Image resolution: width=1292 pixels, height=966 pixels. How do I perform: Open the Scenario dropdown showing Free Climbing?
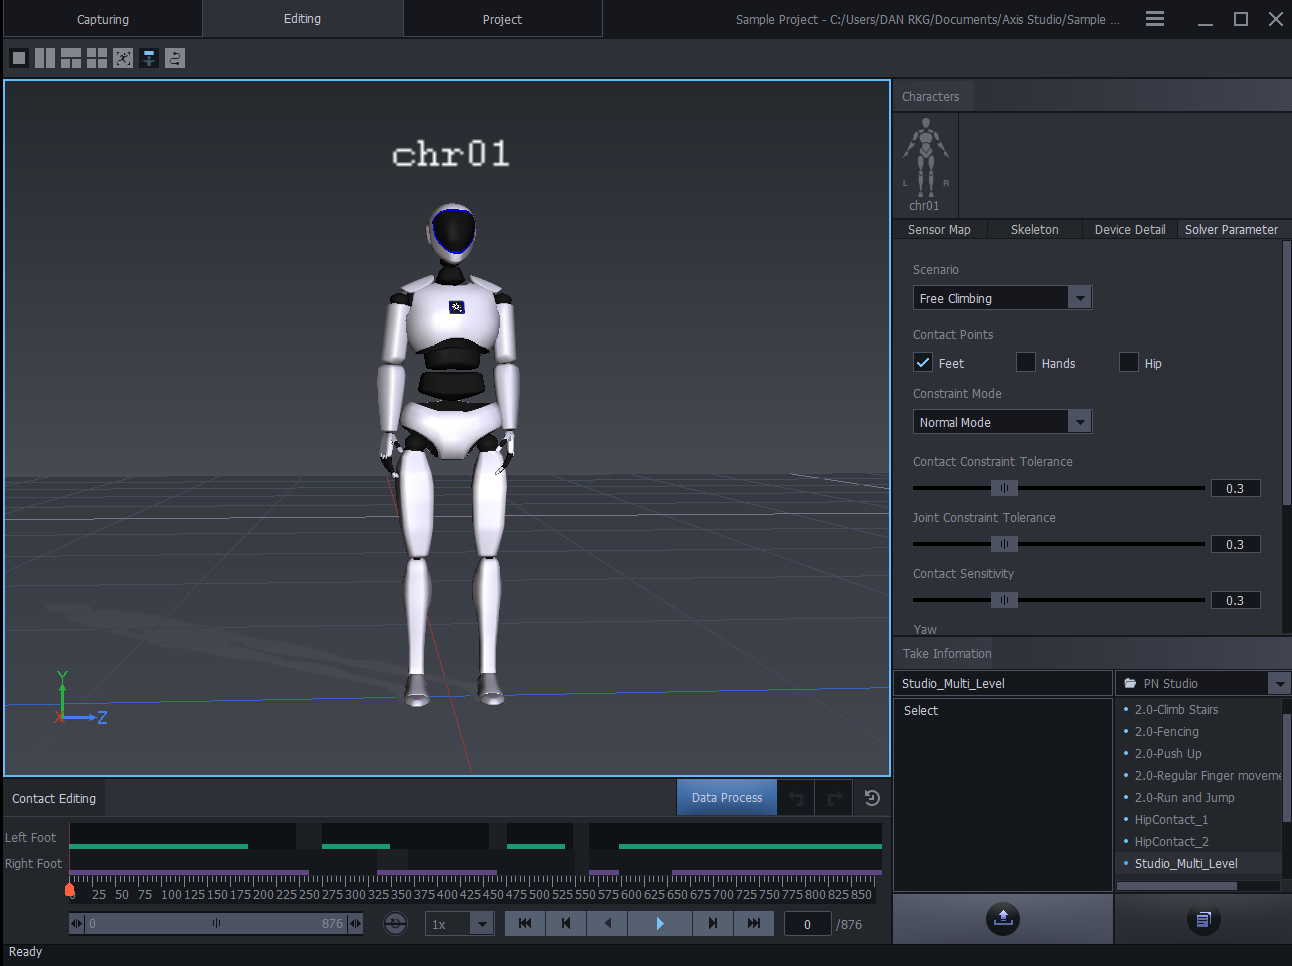click(x=1001, y=297)
